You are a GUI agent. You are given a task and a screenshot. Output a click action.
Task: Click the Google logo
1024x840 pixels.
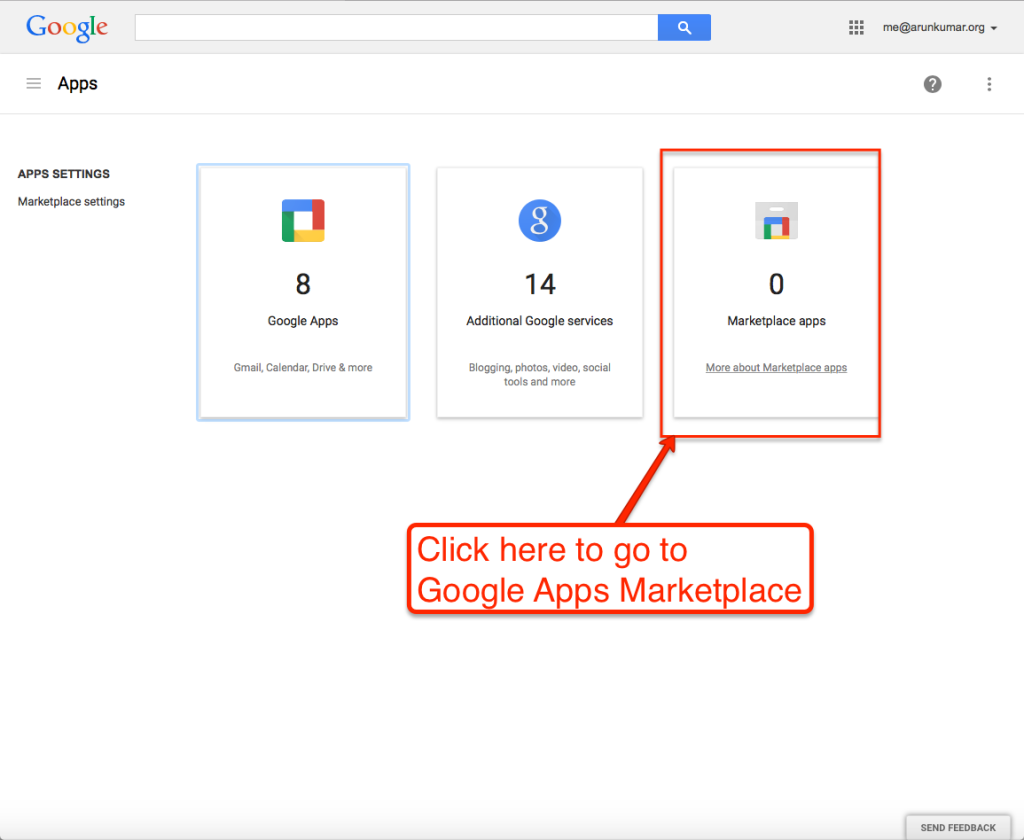point(67,28)
